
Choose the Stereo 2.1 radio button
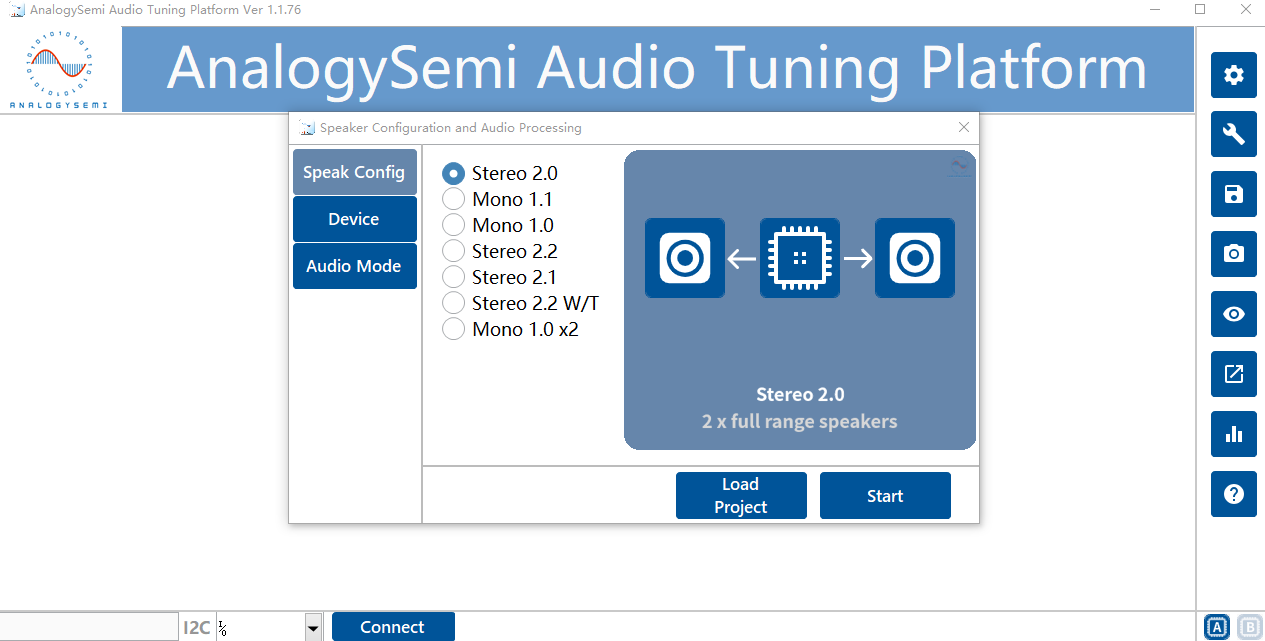click(454, 277)
